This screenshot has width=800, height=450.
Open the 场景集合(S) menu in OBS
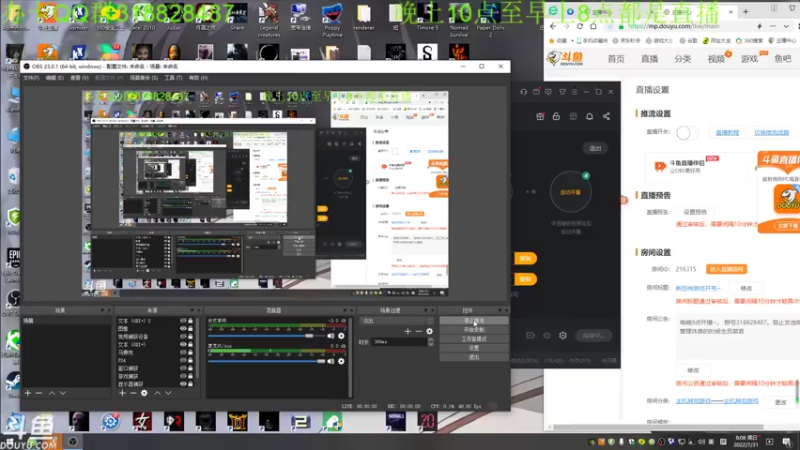[143, 78]
